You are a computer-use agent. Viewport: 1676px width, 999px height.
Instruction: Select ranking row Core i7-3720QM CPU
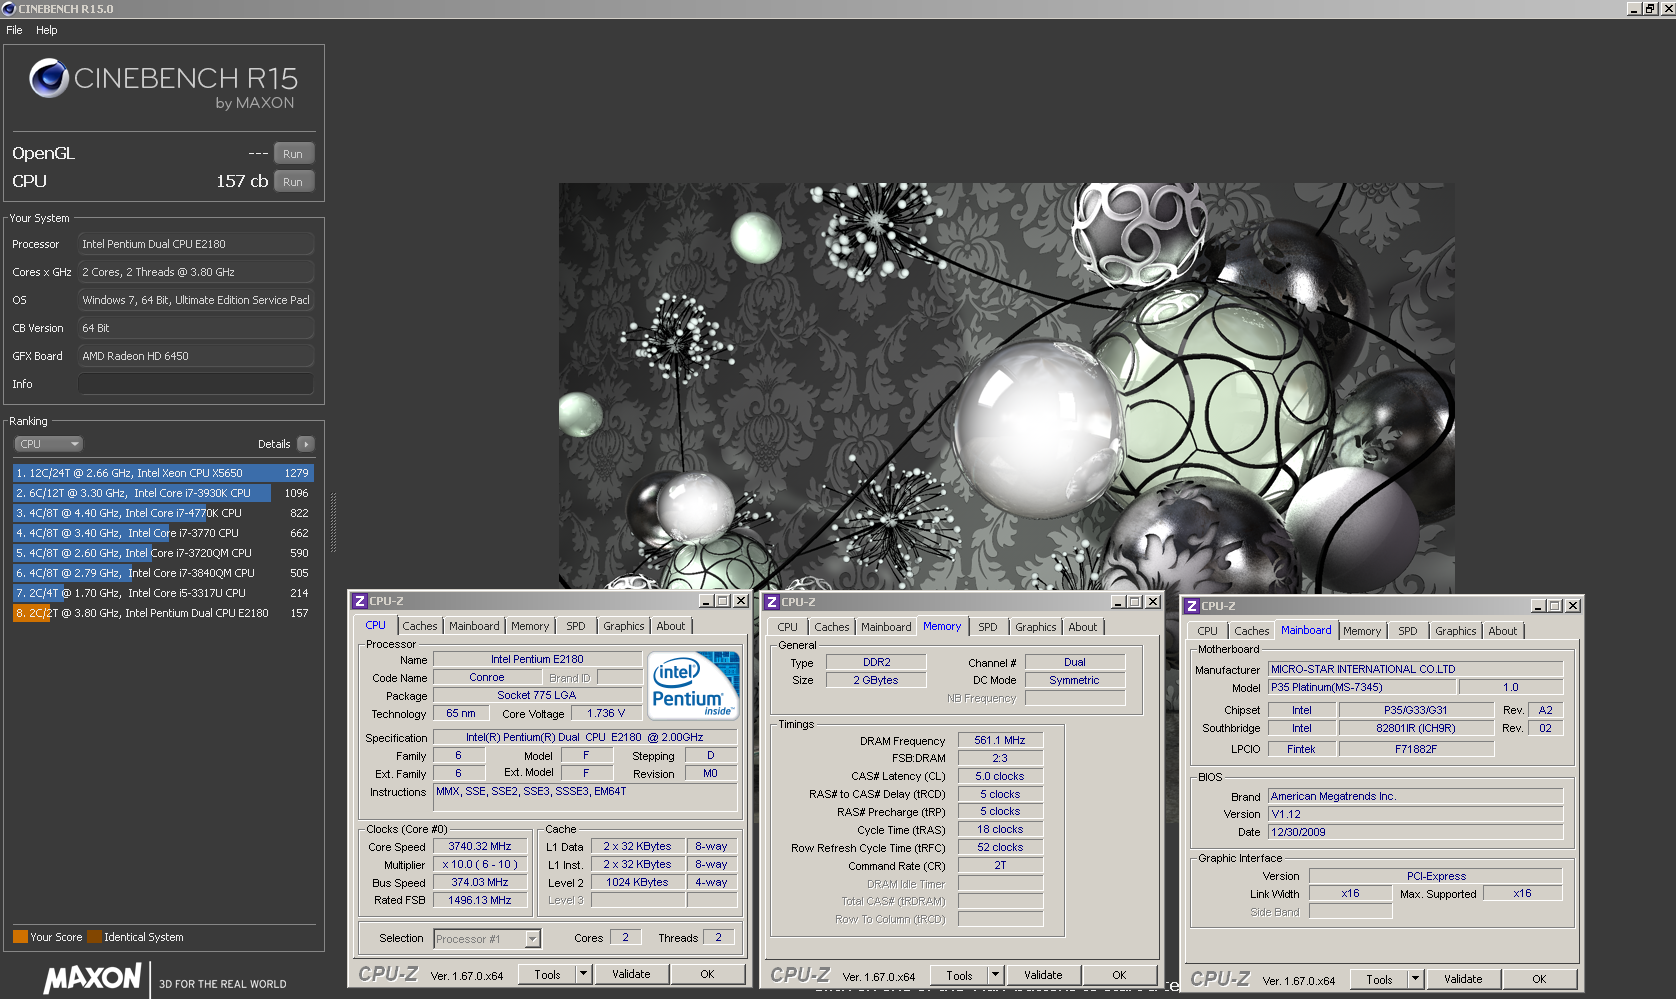tap(163, 553)
